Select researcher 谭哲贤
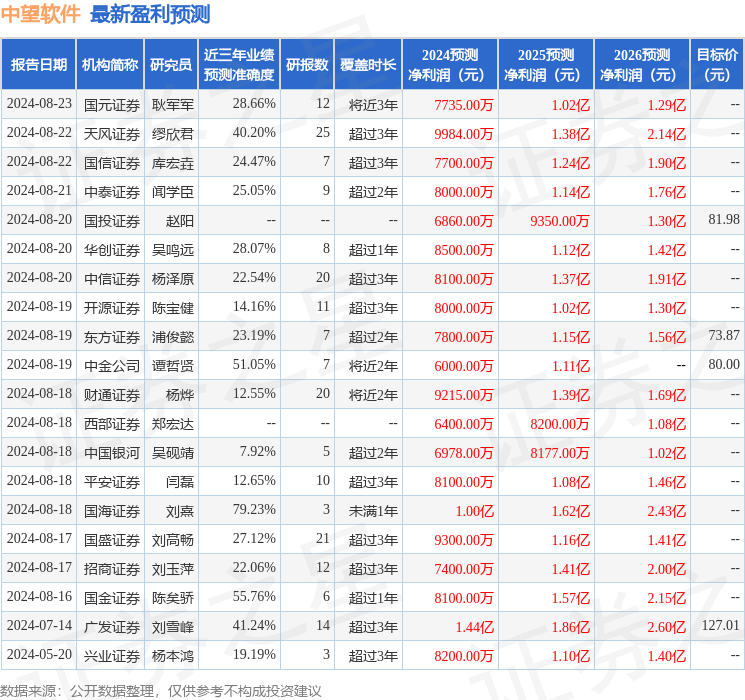This screenshot has width=745, height=700. coord(173,366)
